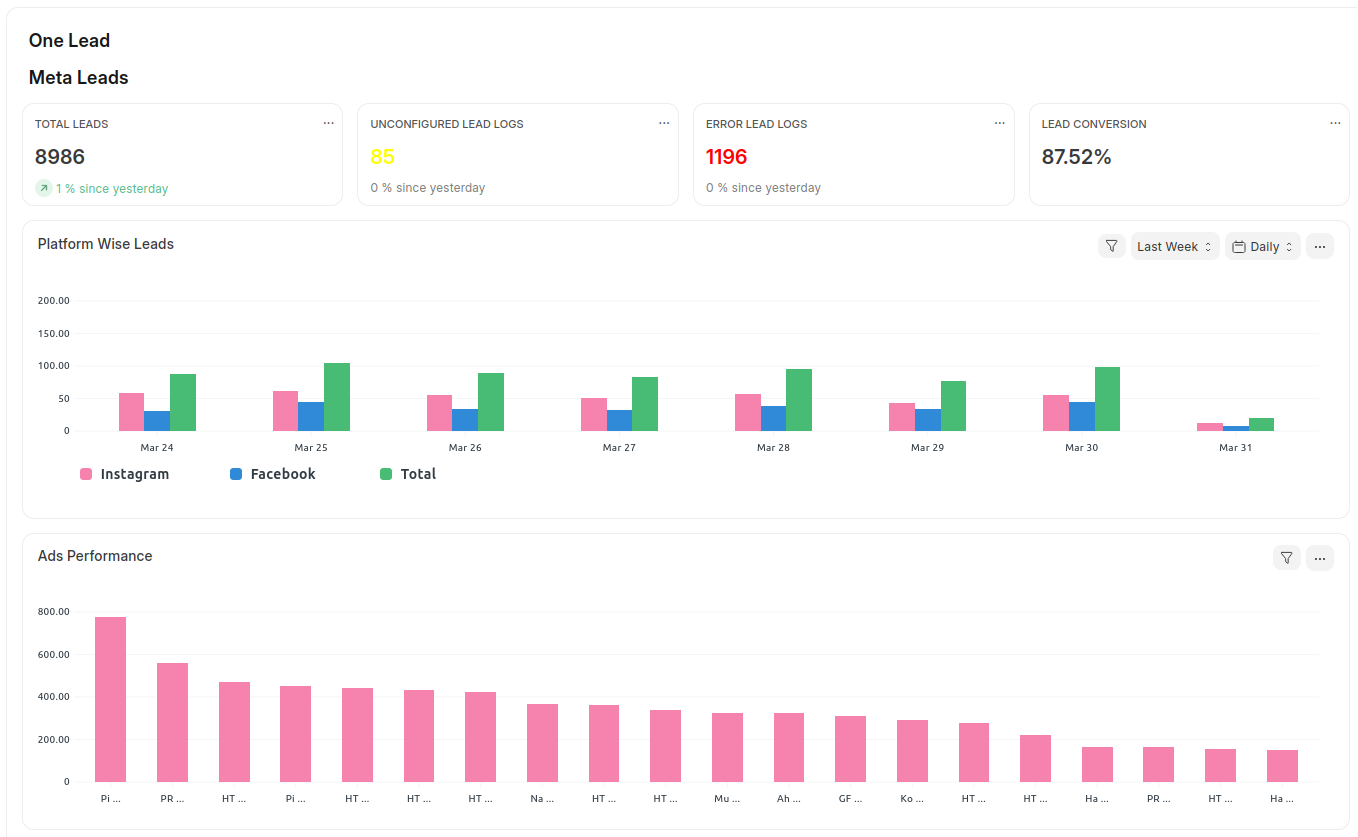Click the Ah ... bar in Ads Performance
The height and width of the screenshot is (837, 1358).
coord(789,748)
